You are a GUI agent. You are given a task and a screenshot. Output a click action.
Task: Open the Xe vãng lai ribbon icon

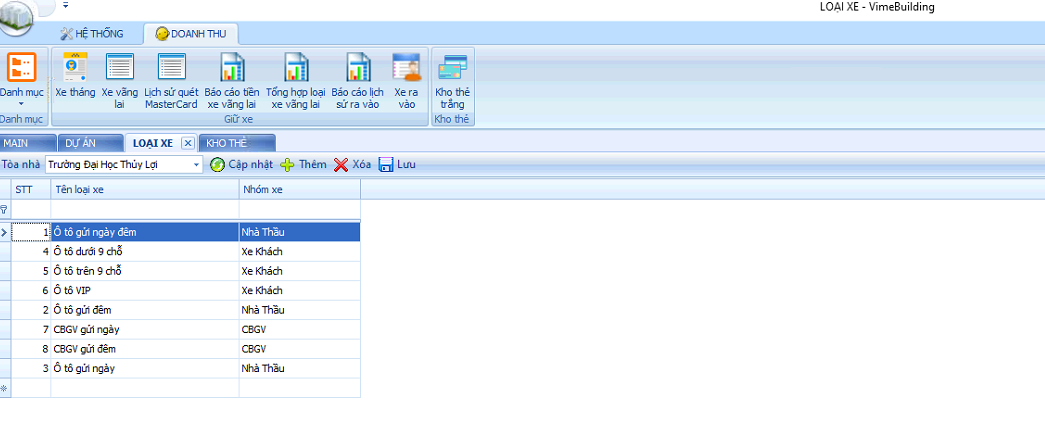tap(120, 79)
